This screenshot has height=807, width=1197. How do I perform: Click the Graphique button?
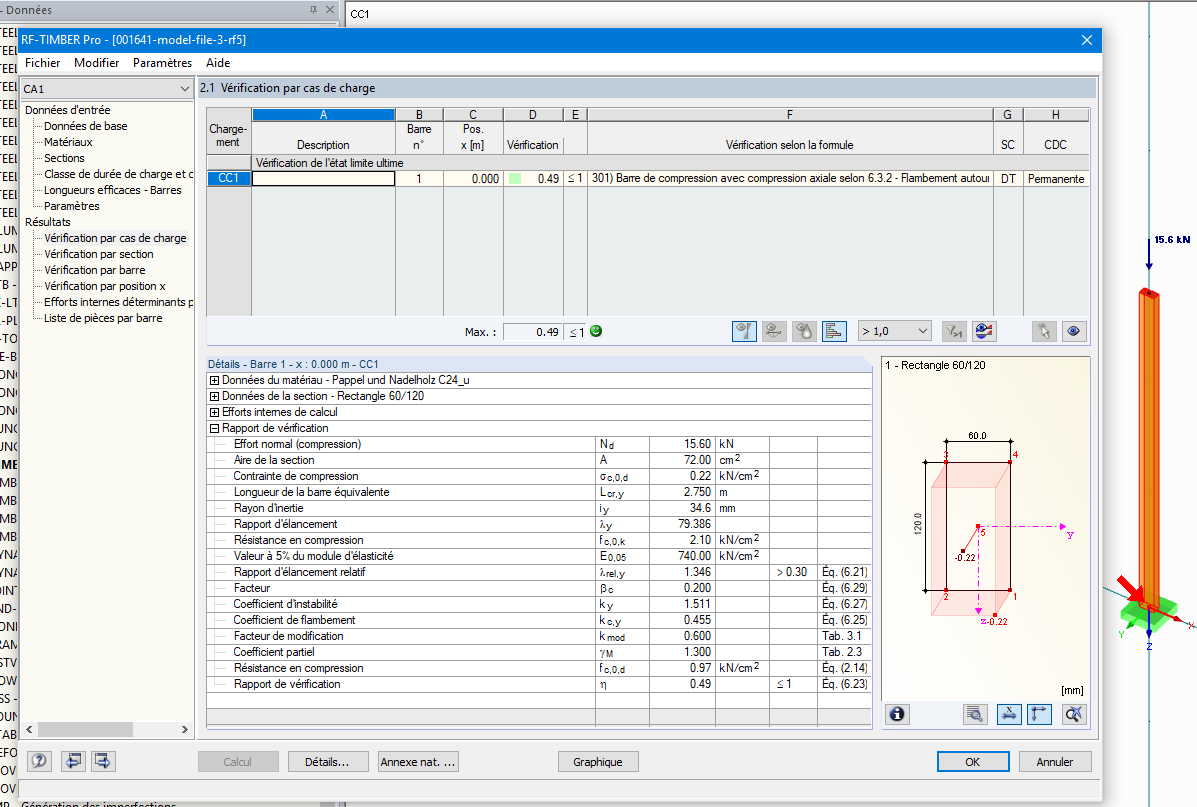[x=598, y=762]
